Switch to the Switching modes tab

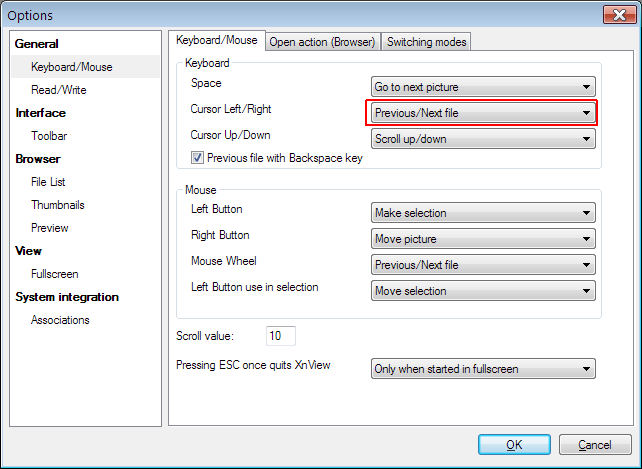[426, 42]
